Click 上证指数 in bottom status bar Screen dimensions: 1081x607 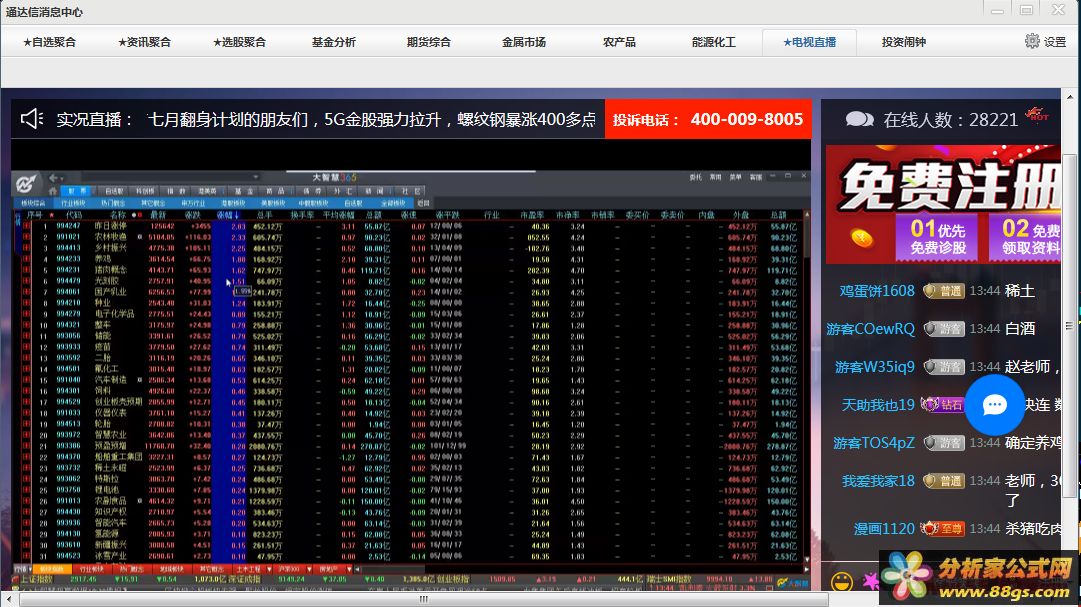[36, 579]
